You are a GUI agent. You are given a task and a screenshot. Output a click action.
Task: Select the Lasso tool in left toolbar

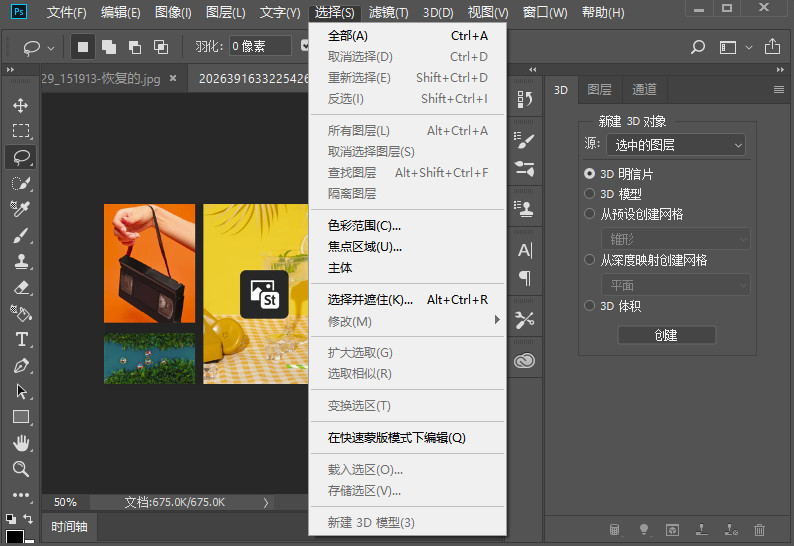[x=21, y=157]
